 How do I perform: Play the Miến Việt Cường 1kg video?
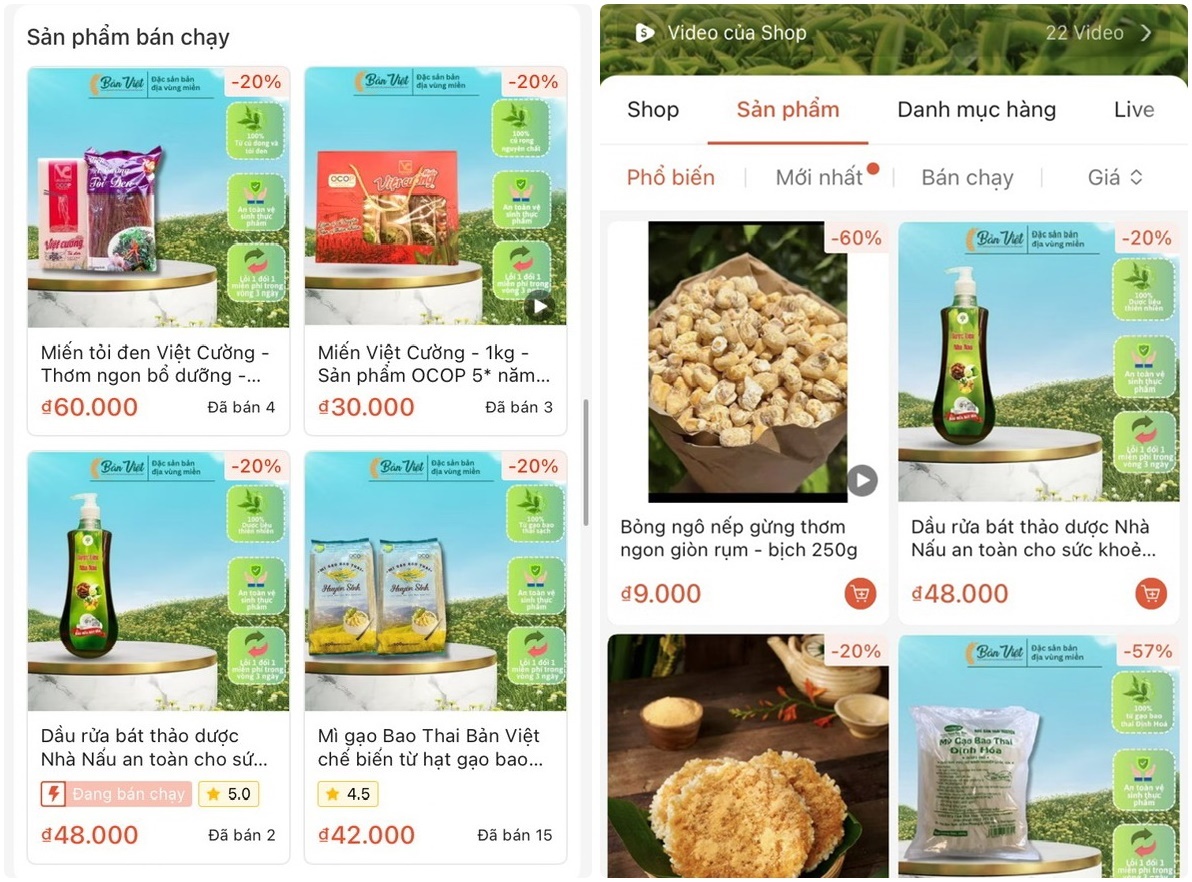click(539, 306)
